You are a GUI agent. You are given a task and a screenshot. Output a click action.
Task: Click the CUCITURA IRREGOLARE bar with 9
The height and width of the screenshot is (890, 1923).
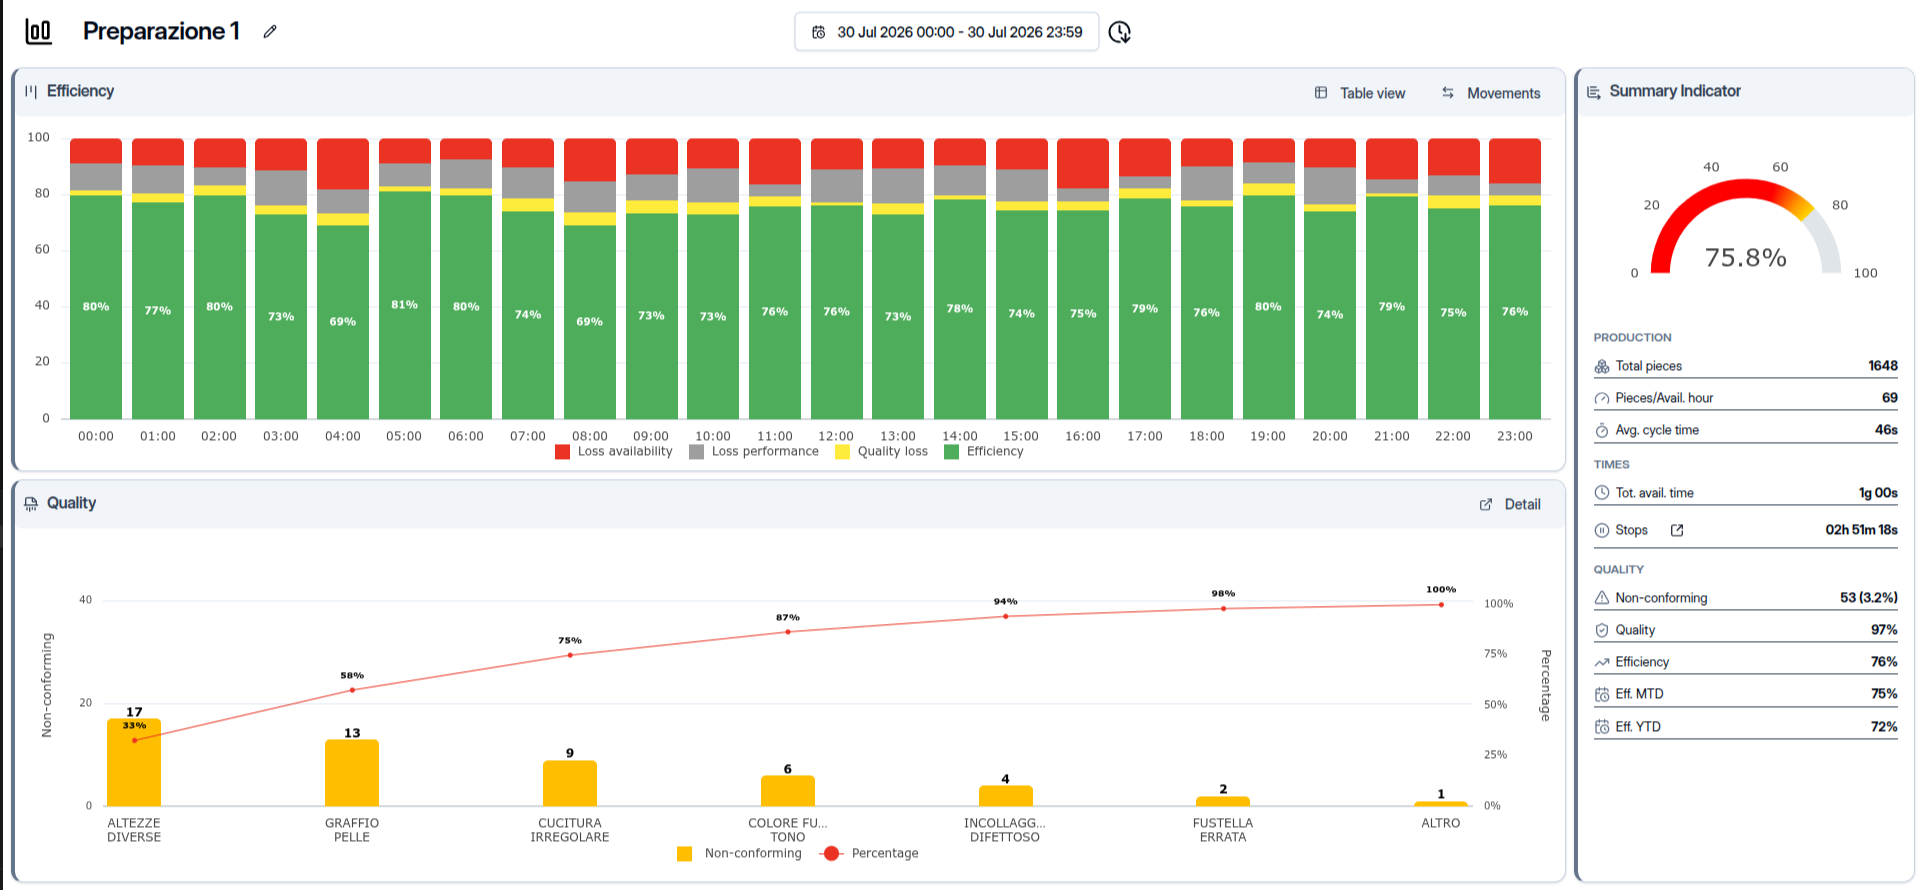click(x=570, y=783)
